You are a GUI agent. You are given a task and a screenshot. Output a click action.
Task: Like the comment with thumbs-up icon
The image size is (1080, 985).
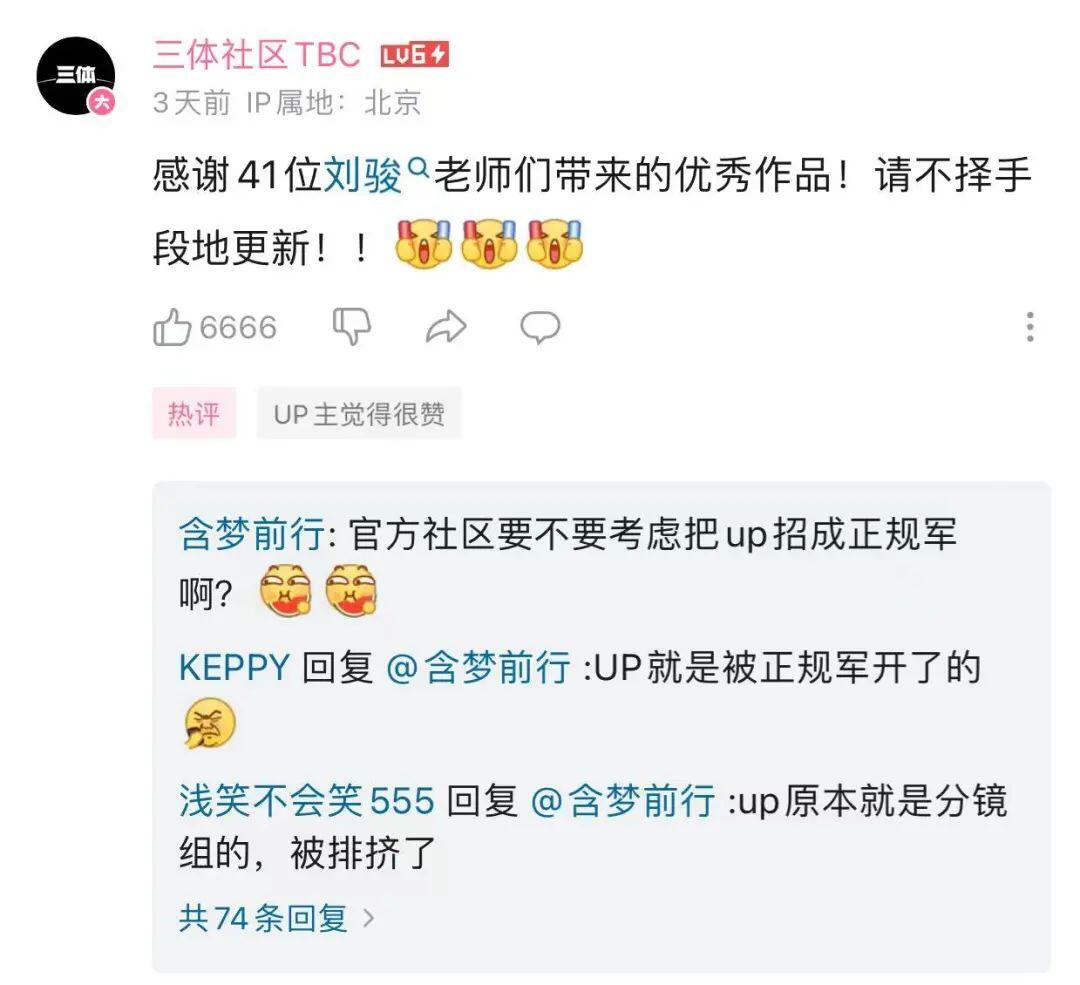click(172, 326)
